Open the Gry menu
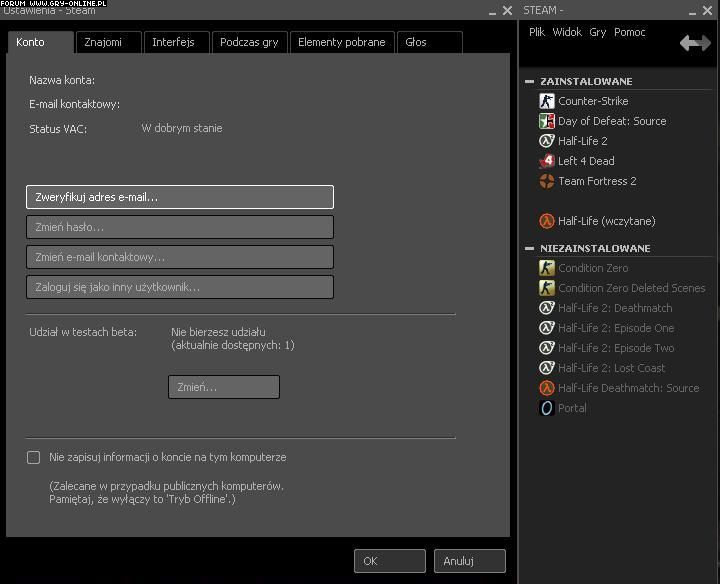Image resolution: width=720 pixels, height=584 pixels. 597,32
